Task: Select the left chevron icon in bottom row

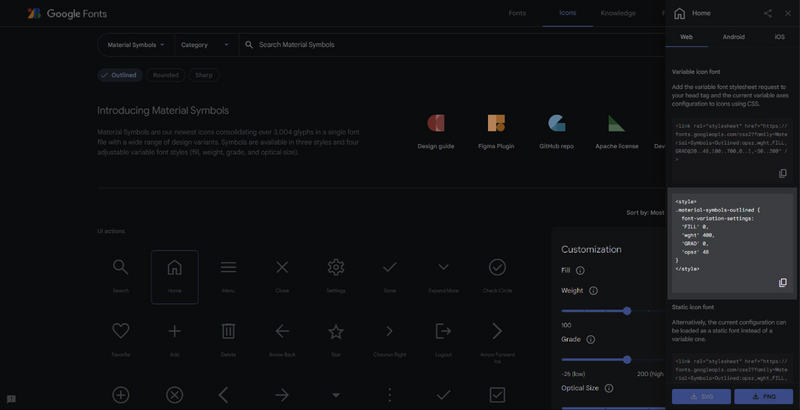Action: click(x=223, y=395)
